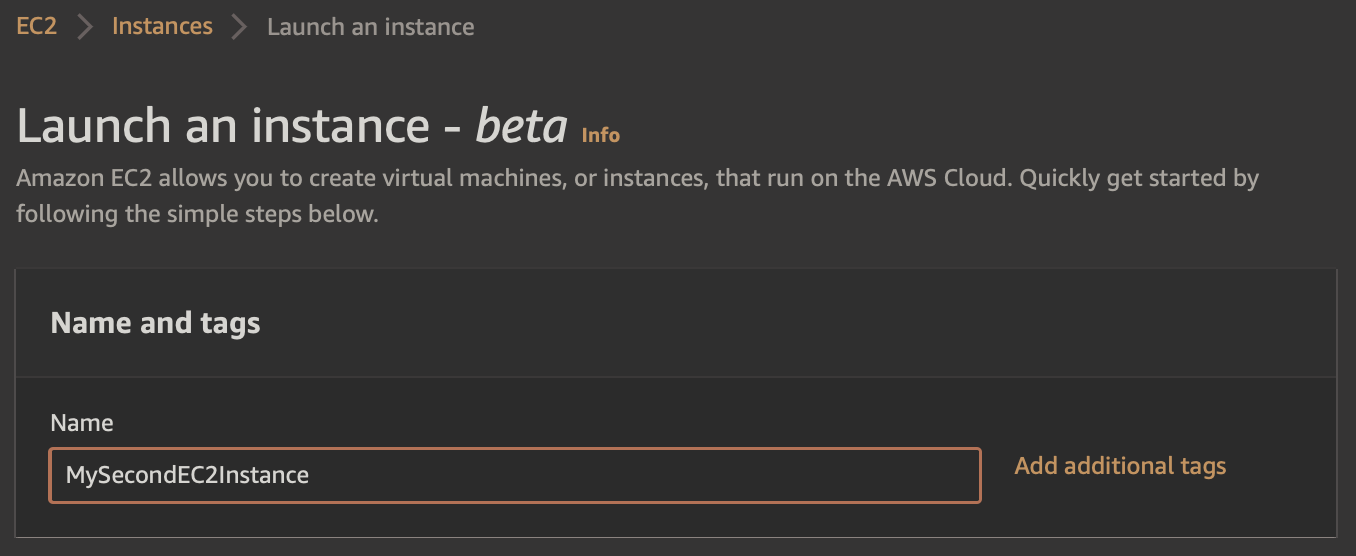Click the Name field label
This screenshot has width=1356, height=556.
click(x=82, y=423)
